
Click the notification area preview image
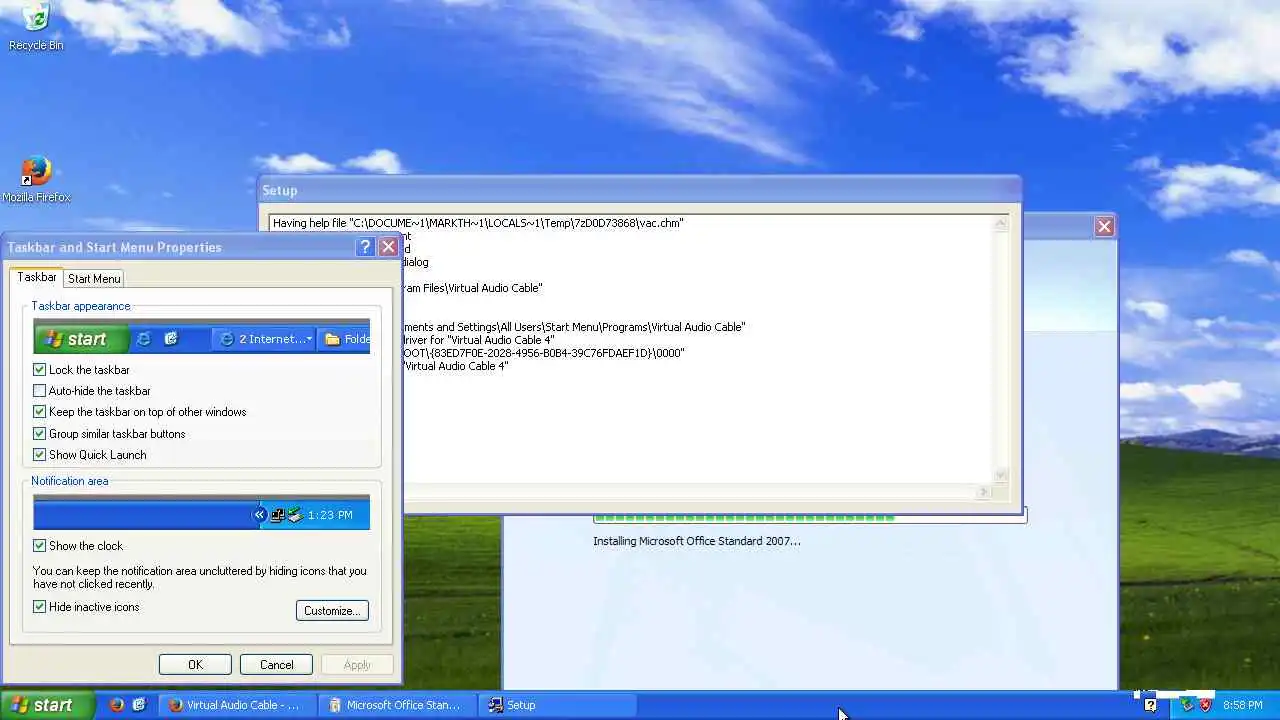pos(201,512)
